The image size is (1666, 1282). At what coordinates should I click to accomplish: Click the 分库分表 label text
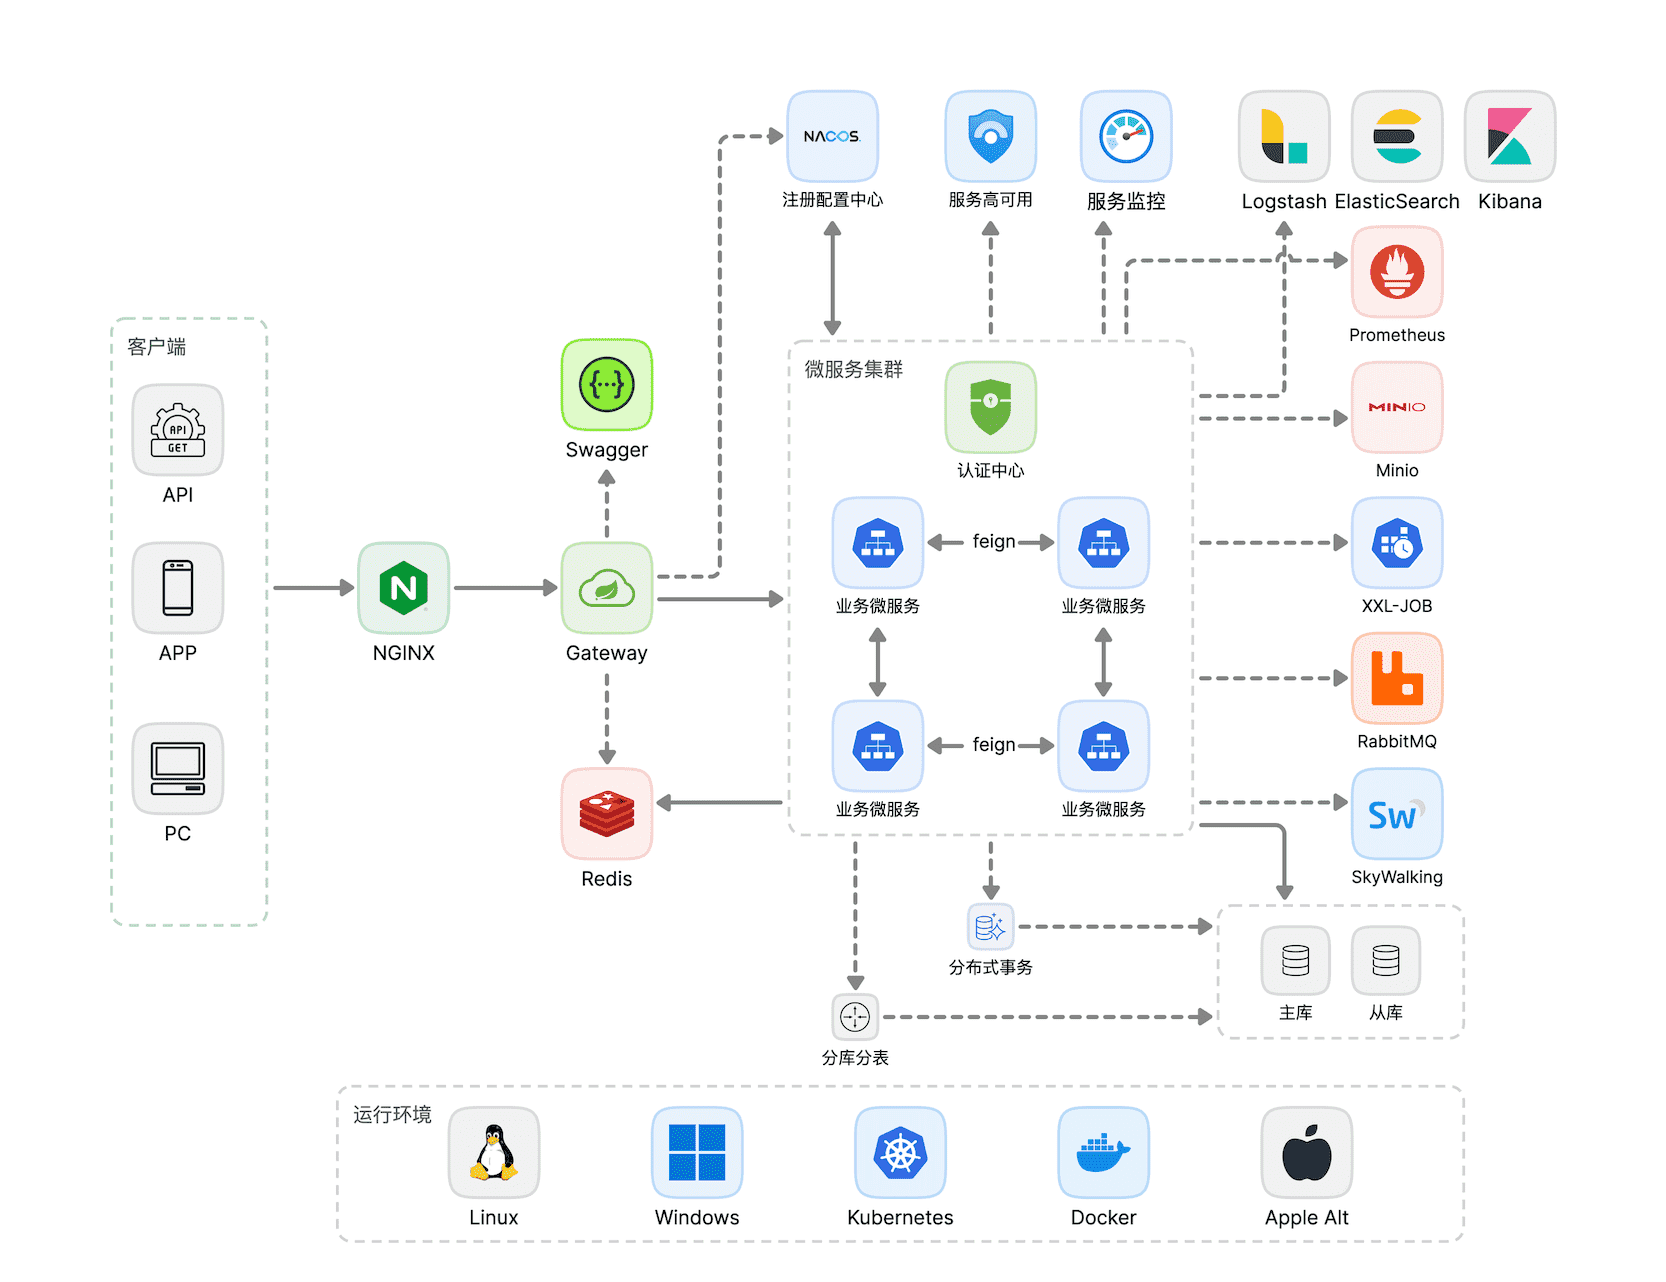[x=855, y=1058]
